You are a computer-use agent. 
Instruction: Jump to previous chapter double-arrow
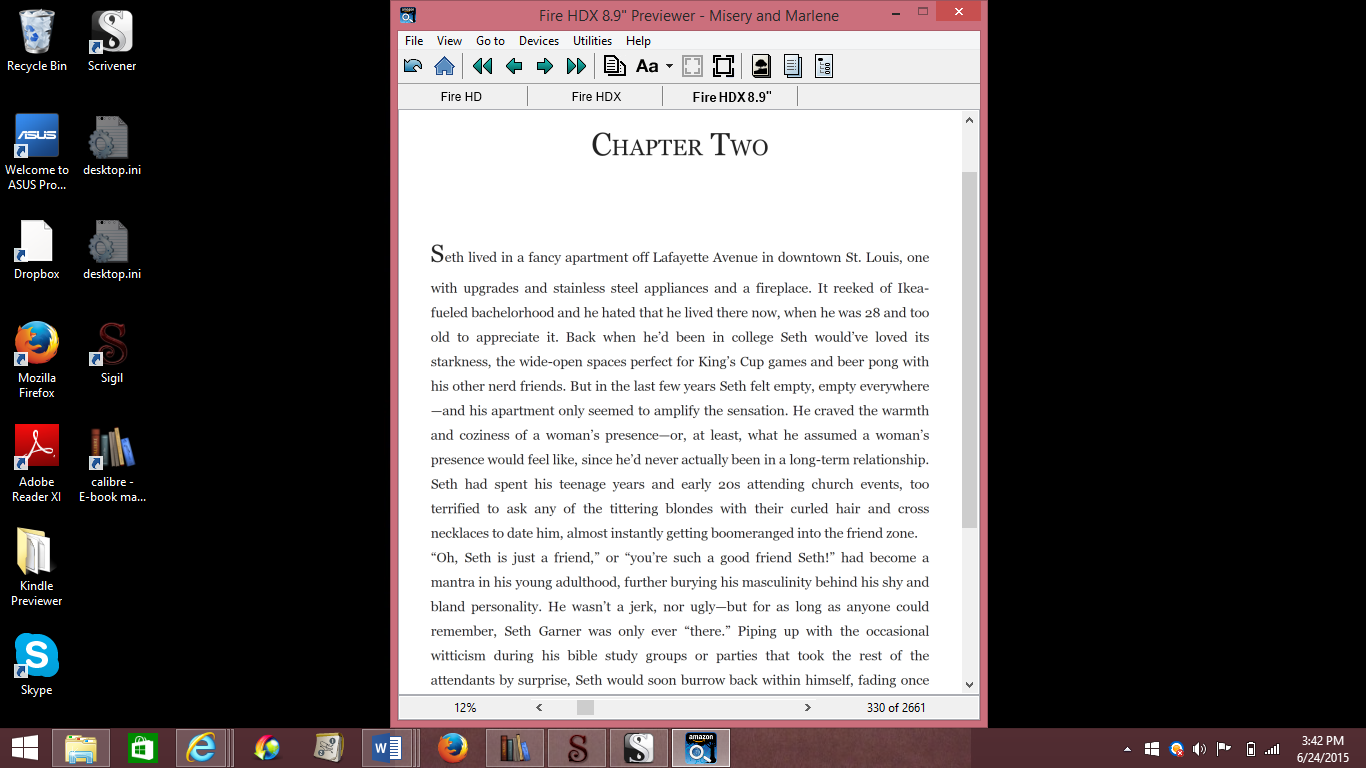tap(482, 66)
